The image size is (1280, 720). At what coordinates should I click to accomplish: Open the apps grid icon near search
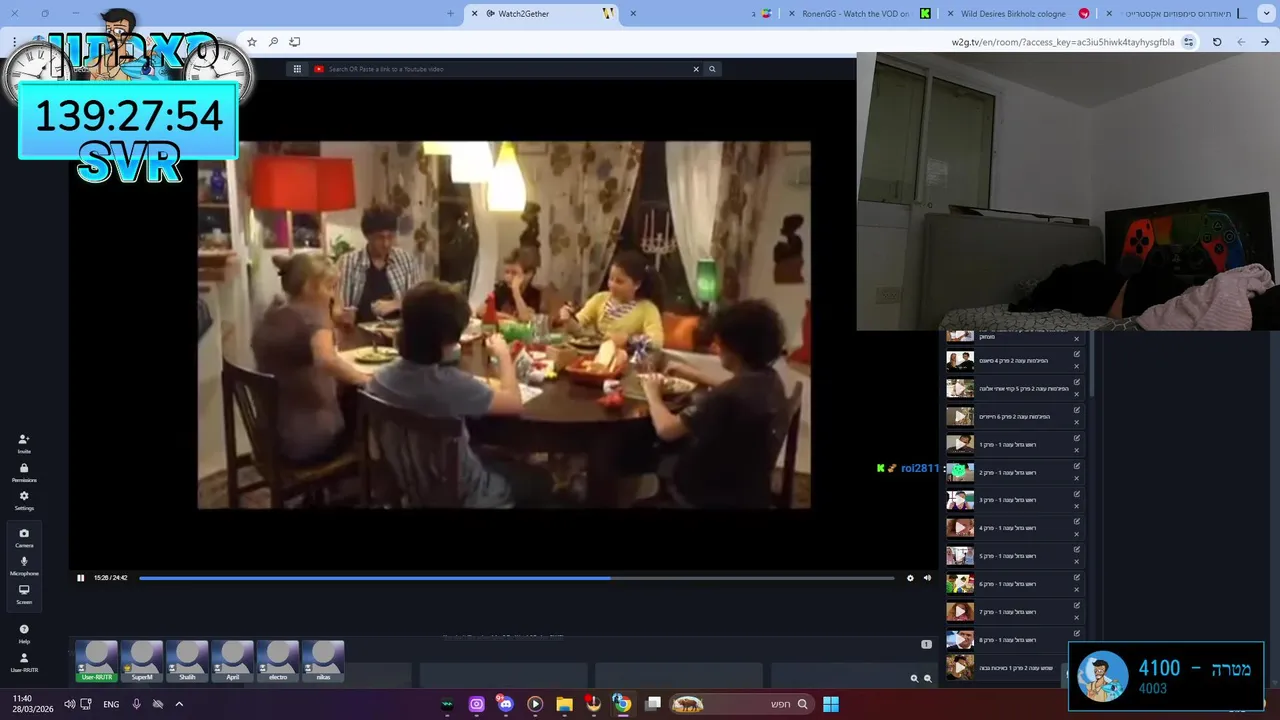tap(297, 69)
